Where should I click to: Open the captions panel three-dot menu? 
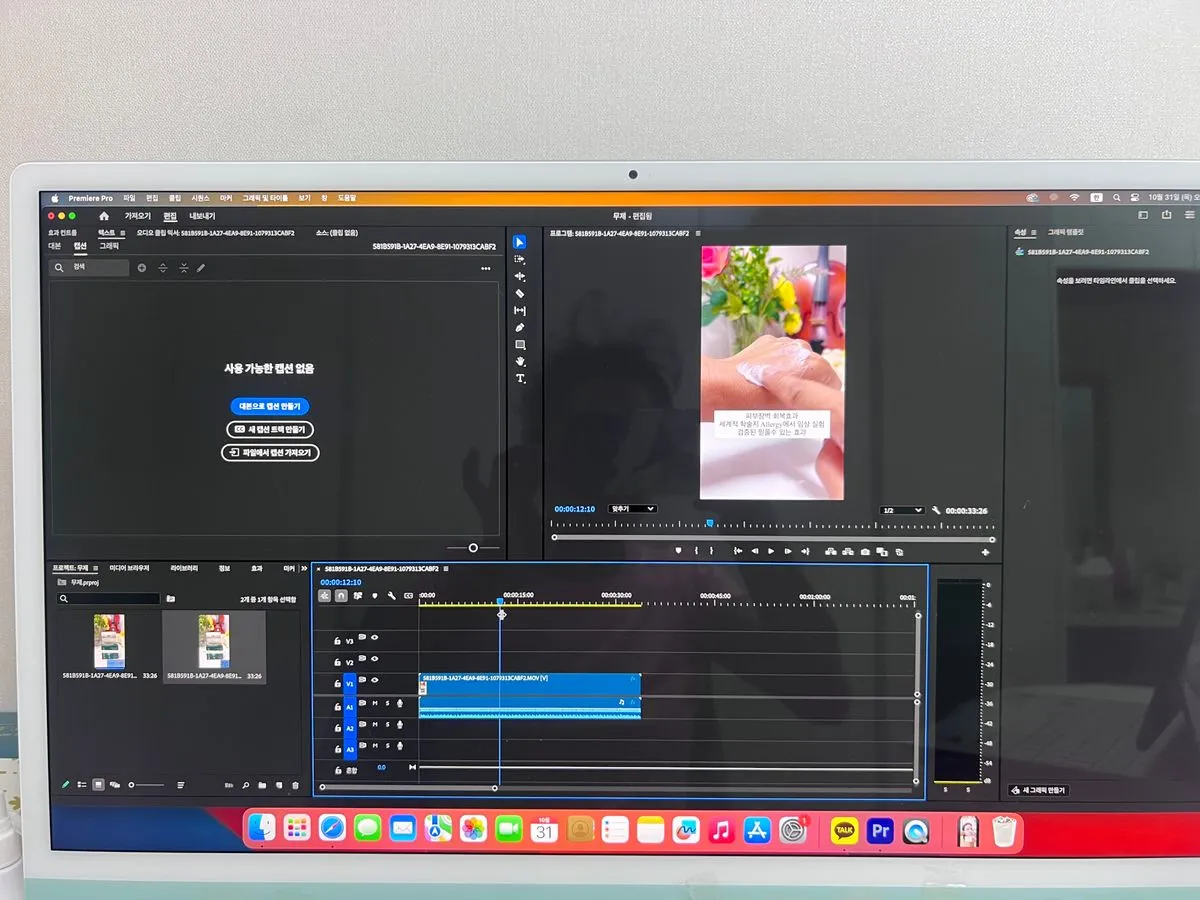tap(485, 268)
